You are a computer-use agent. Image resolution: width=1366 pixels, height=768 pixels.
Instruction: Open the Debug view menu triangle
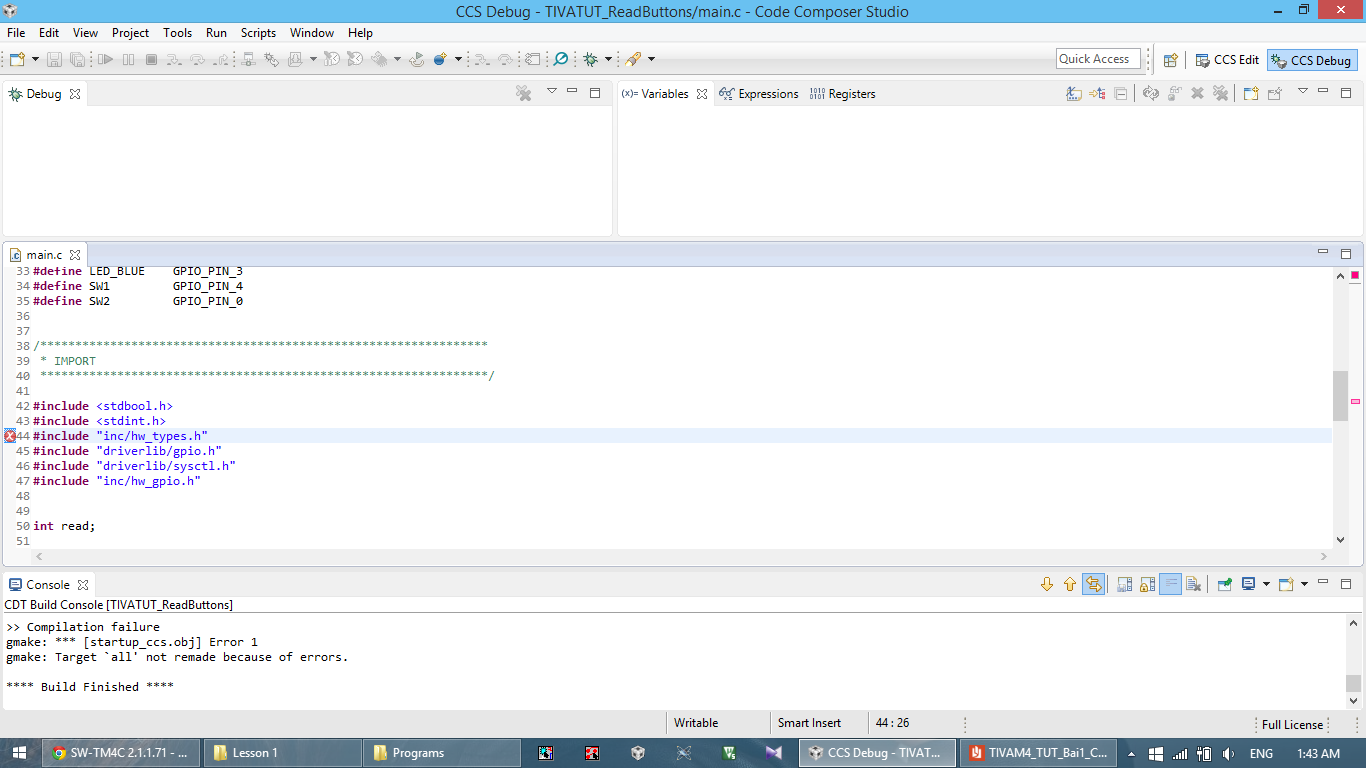[x=551, y=92]
